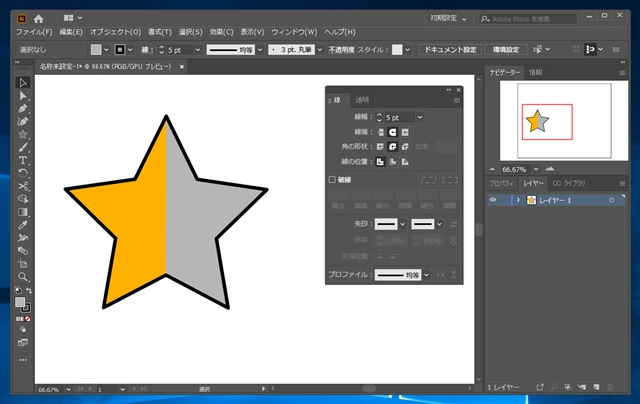Open the 初期設定 workspace dropdown
The image size is (640, 404).
click(x=448, y=19)
